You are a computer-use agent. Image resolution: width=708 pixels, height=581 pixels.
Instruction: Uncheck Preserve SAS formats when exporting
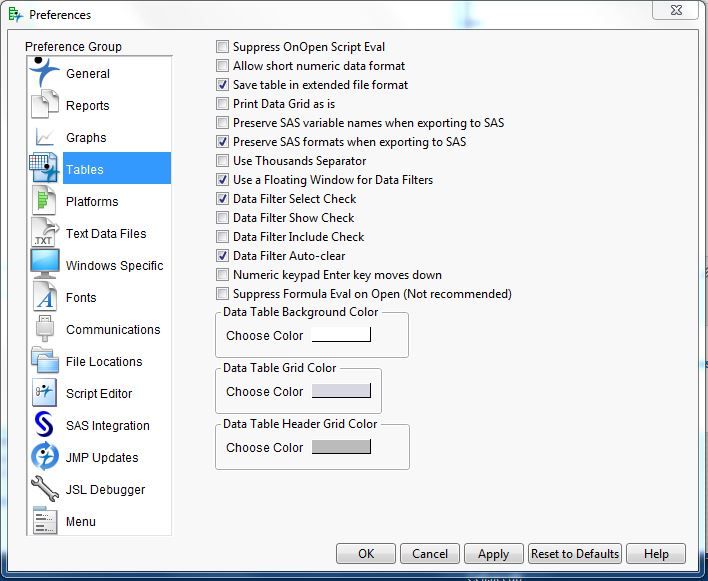222,141
